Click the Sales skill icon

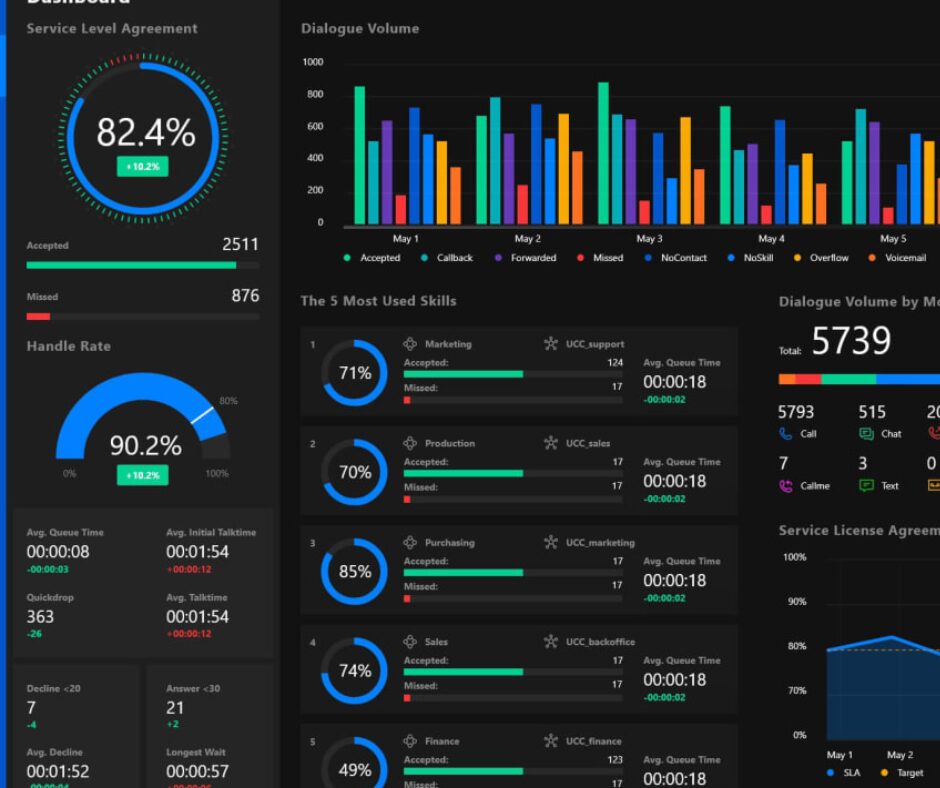pyautogui.click(x=410, y=642)
